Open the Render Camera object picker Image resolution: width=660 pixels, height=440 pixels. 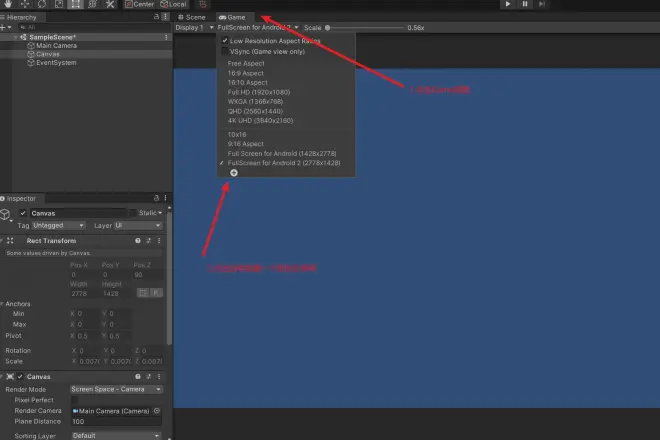pos(157,411)
